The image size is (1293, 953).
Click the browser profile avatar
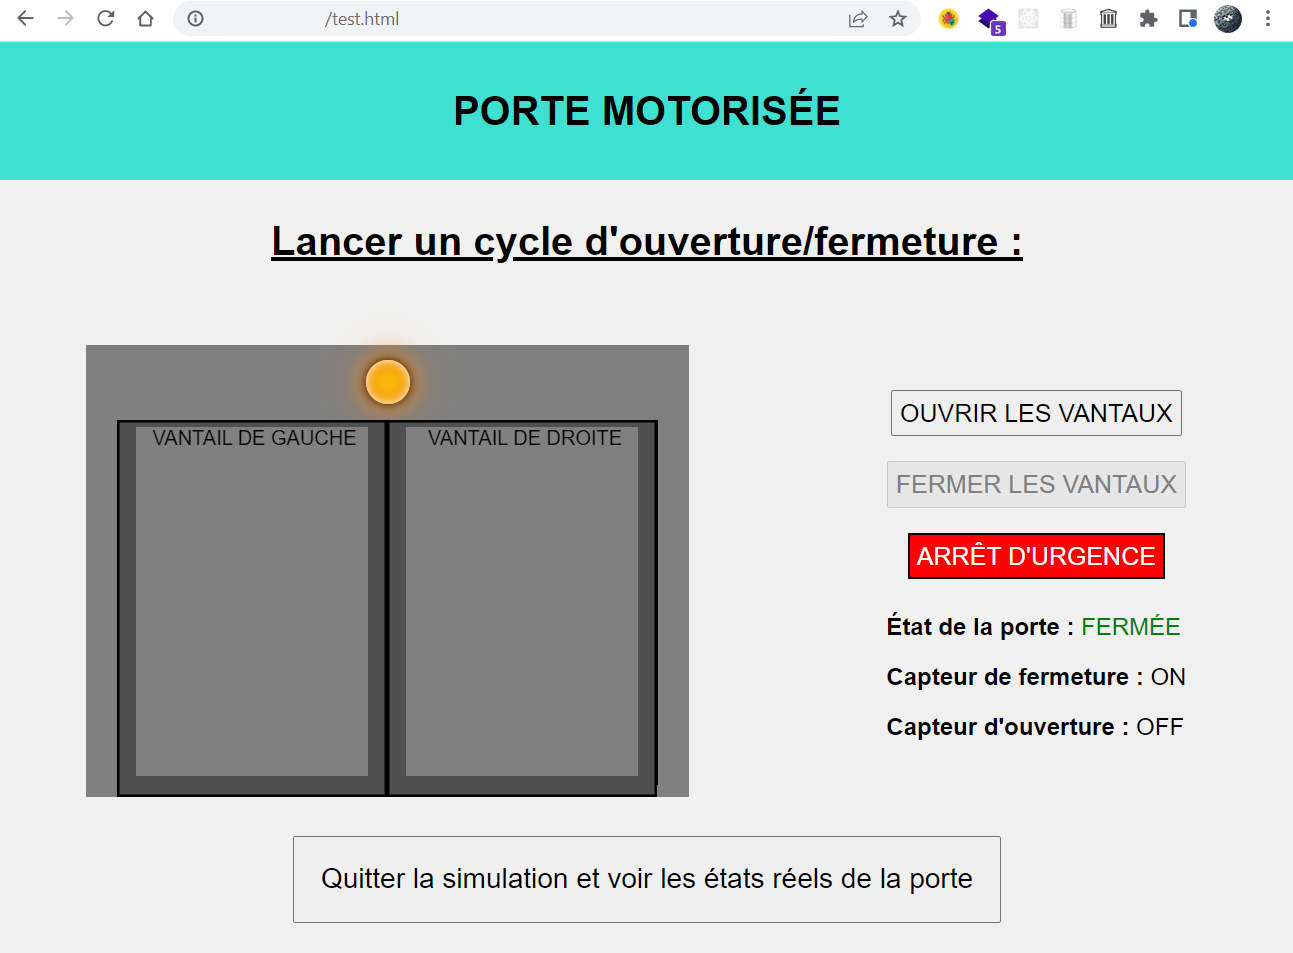(1227, 18)
